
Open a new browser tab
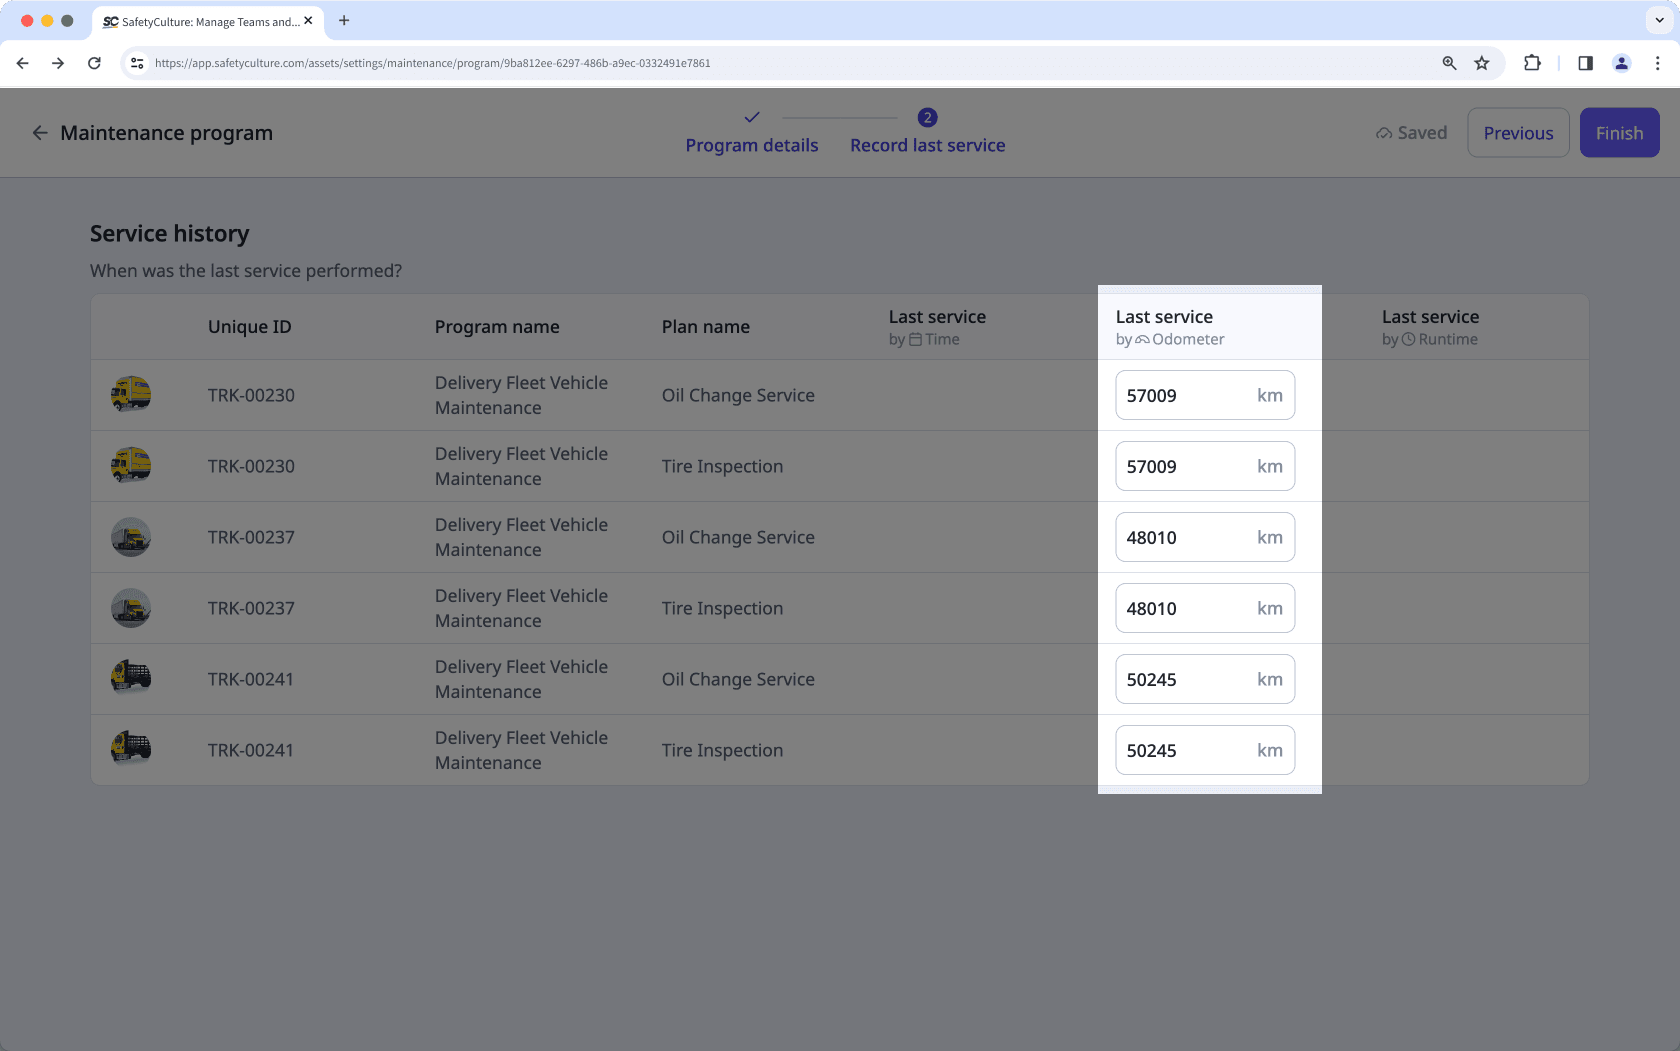coord(344,20)
